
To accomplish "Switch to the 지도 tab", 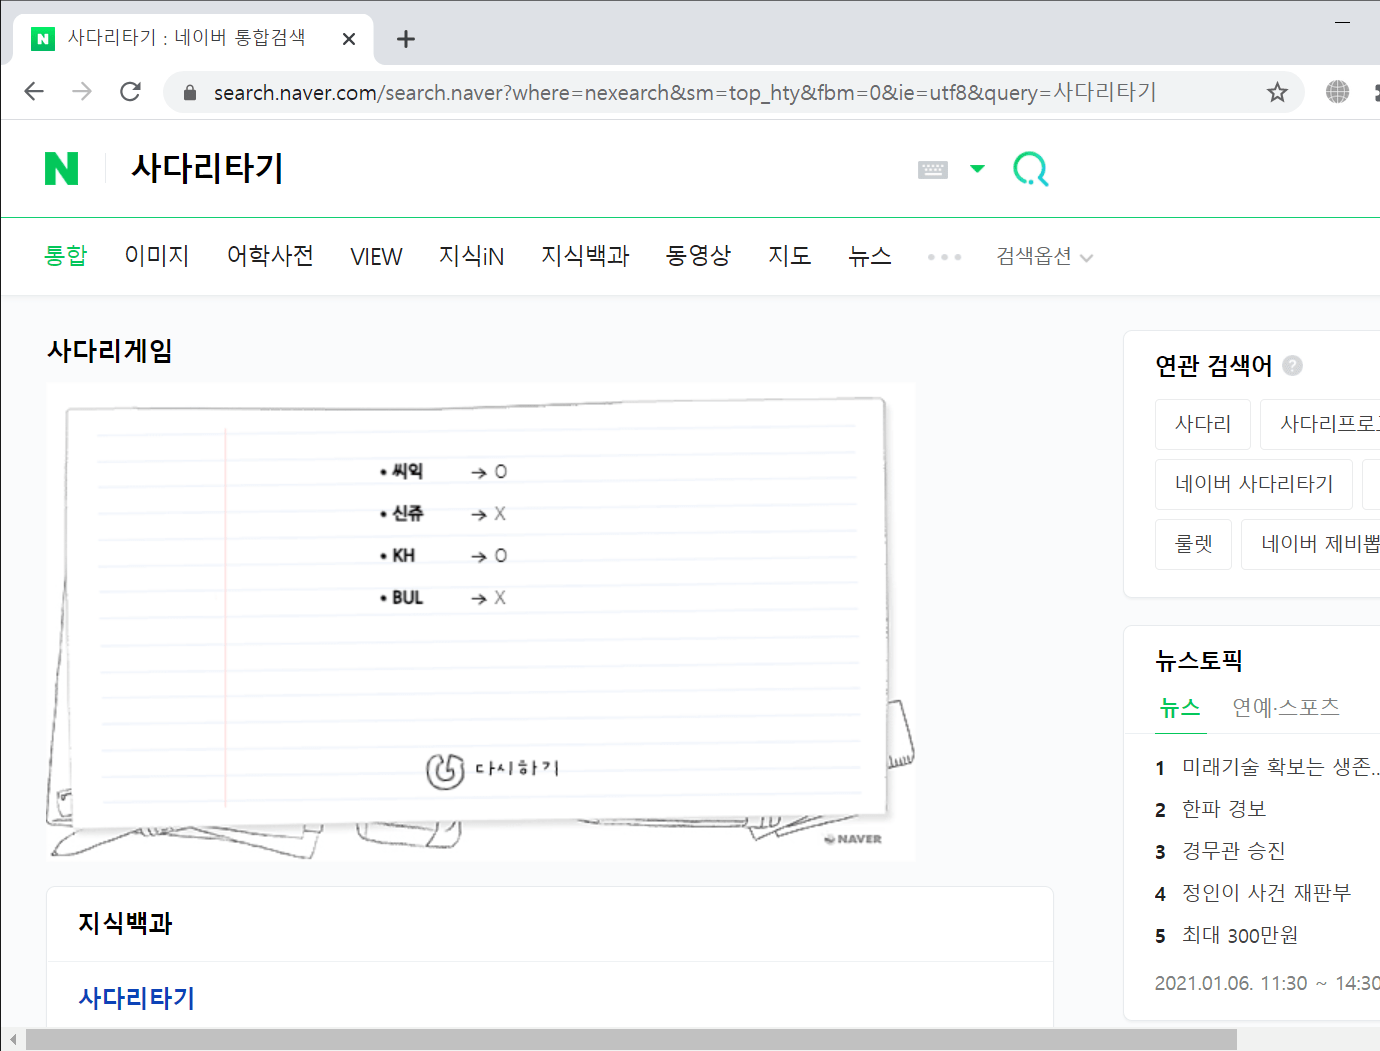I will point(789,256).
